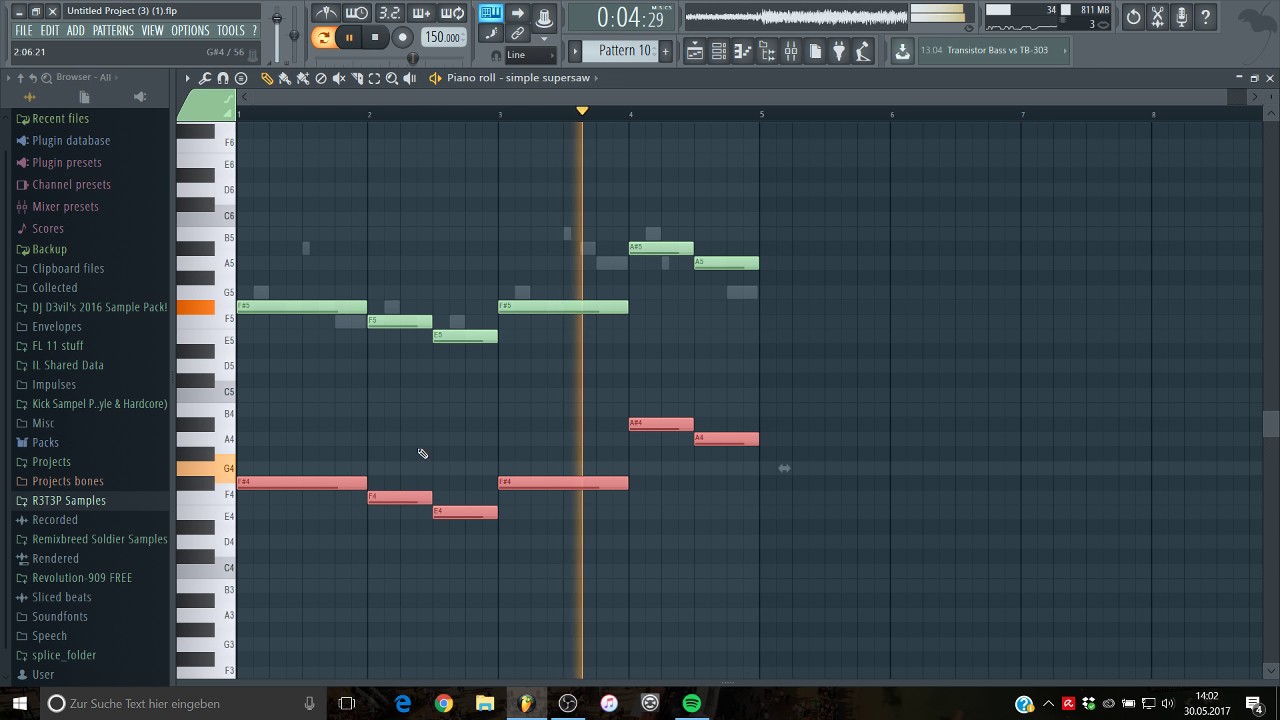Image resolution: width=1280 pixels, height=720 pixels.
Task: Pause playback
Action: (x=349, y=38)
